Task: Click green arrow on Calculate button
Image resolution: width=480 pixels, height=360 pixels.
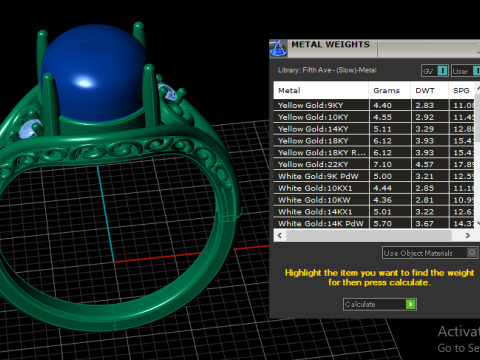Action: 411,304
